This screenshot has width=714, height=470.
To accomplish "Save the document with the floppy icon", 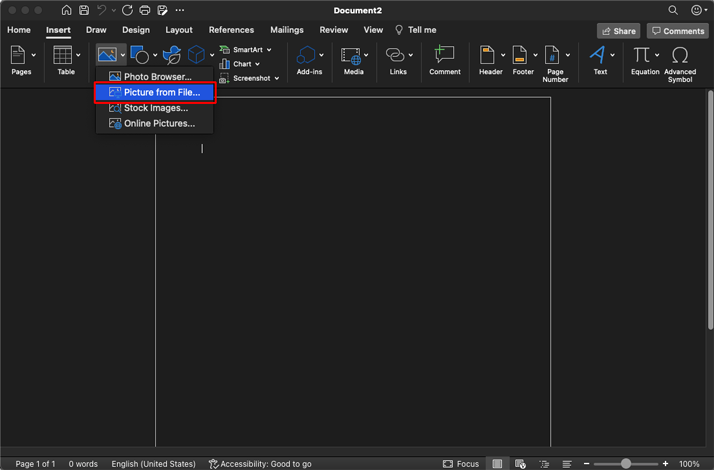I will point(84,10).
